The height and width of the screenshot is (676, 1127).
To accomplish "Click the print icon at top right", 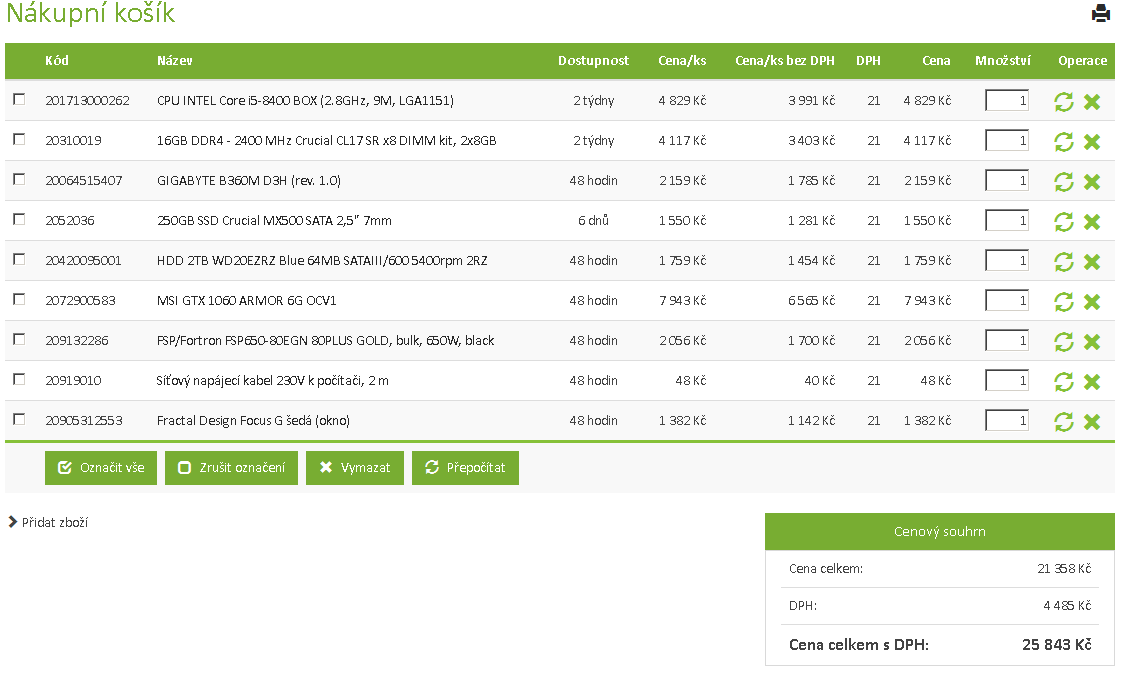I will coord(1100,13).
